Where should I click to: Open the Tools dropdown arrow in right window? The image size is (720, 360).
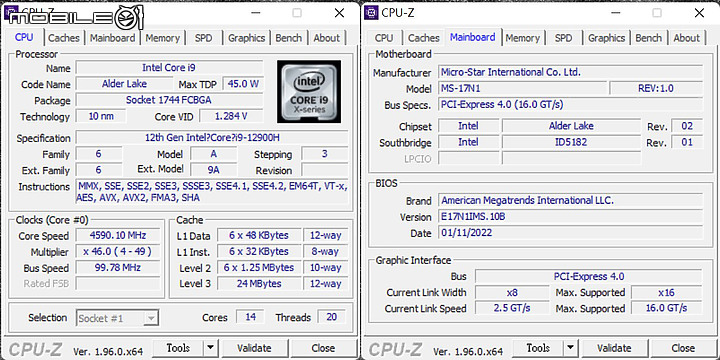click(x=570, y=348)
